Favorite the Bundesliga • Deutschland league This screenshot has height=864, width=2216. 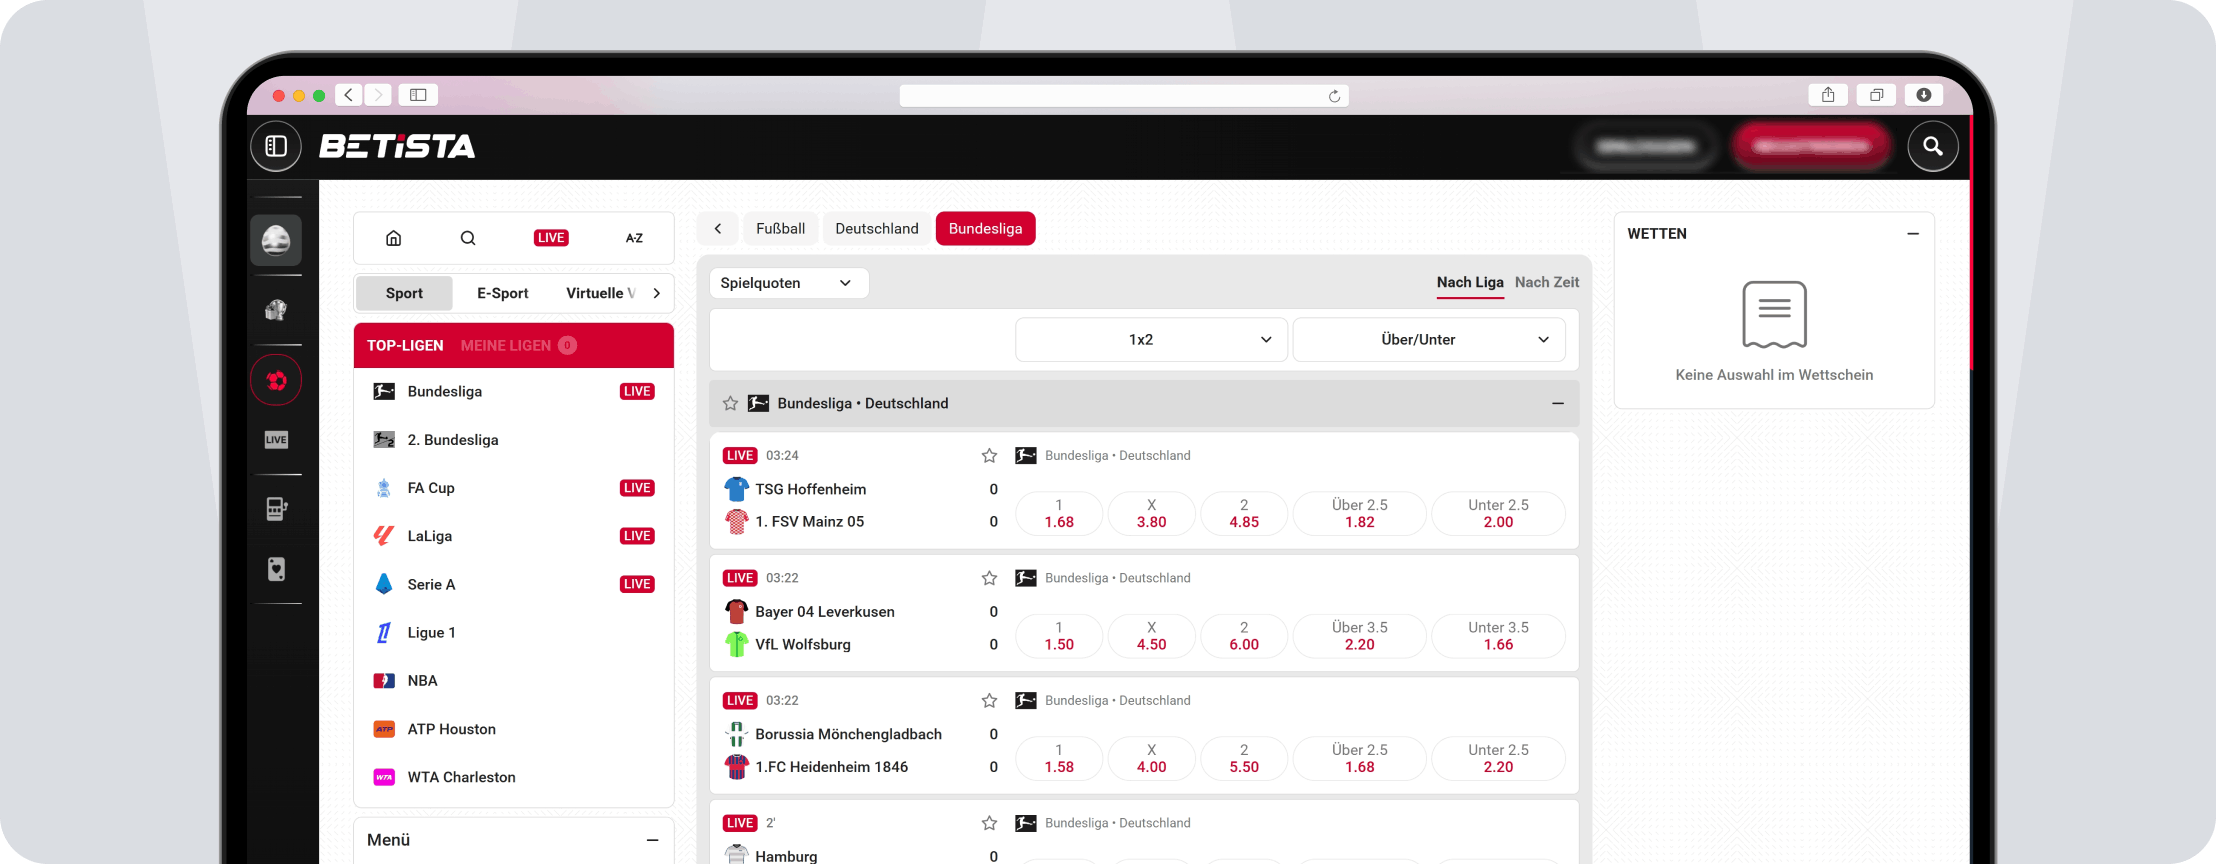coord(730,403)
